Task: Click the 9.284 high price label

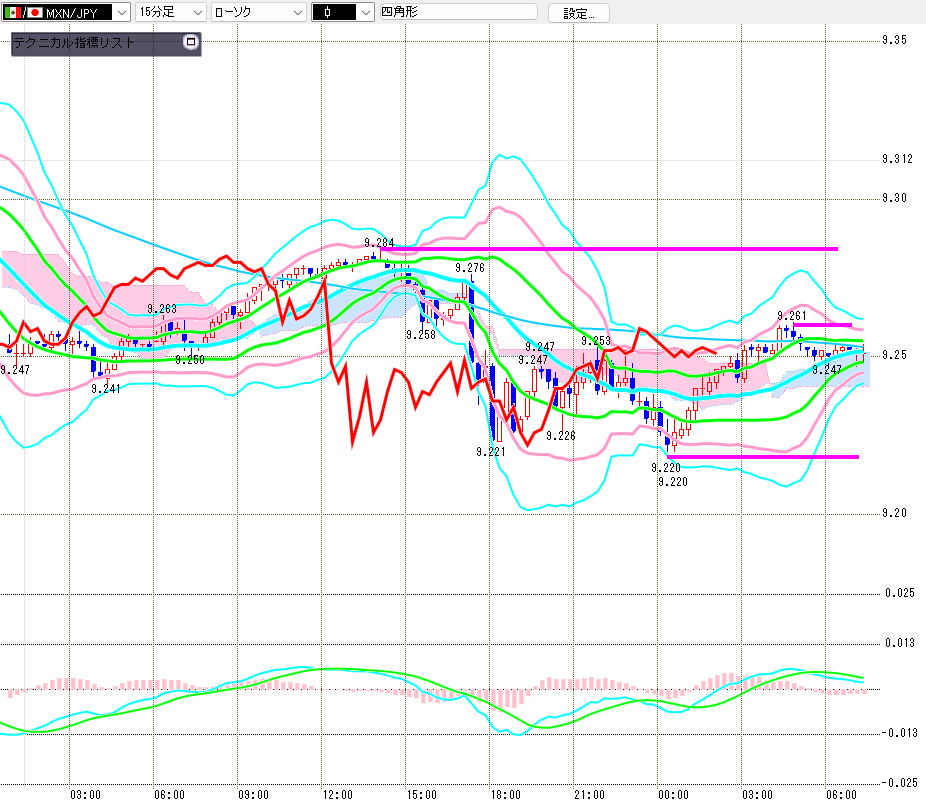Action: (379, 243)
